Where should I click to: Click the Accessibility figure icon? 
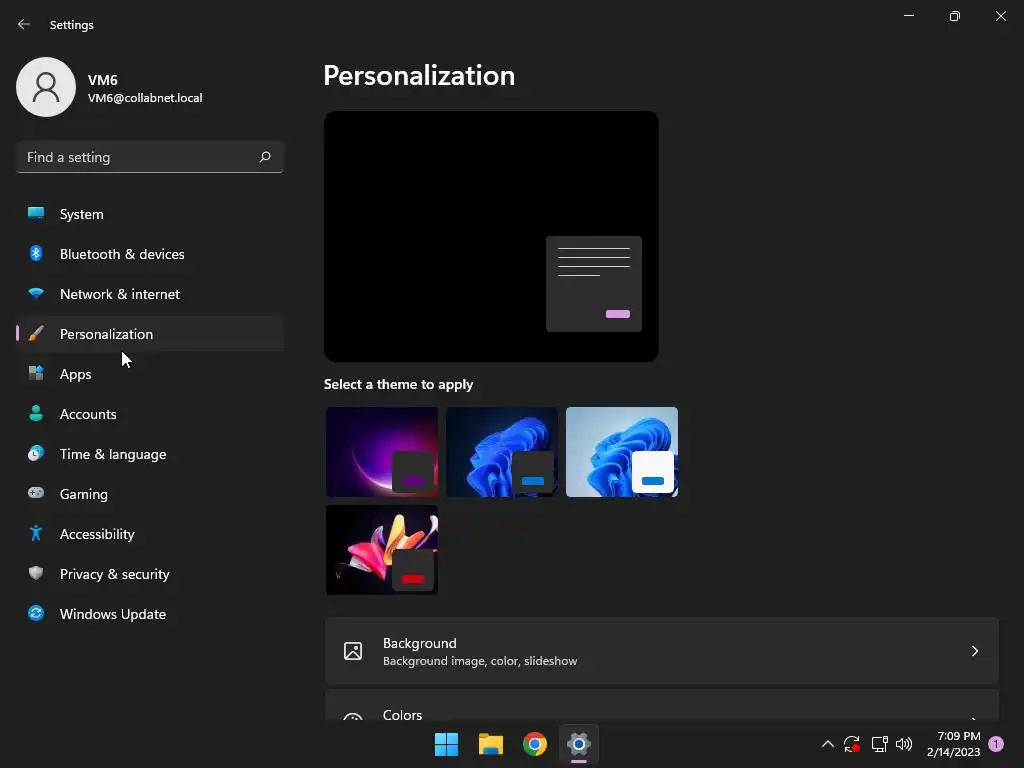tap(36, 534)
